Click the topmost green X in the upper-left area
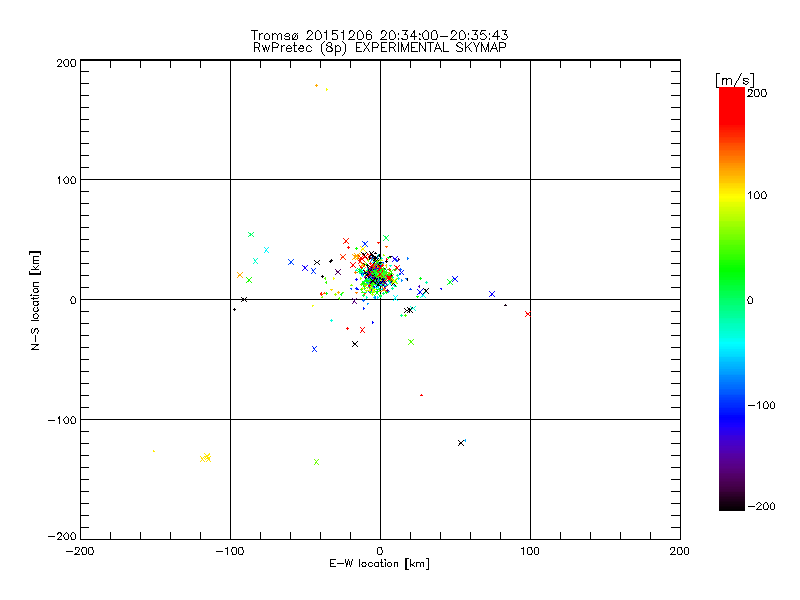This screenshot has width=800, height=600. coord(251,234)
